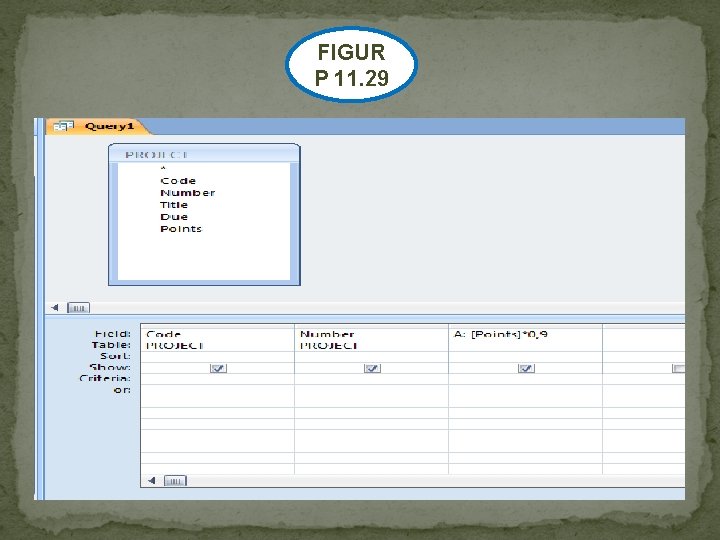
Task: Select the Due field in PROJECT table
Action: [174, 217]
